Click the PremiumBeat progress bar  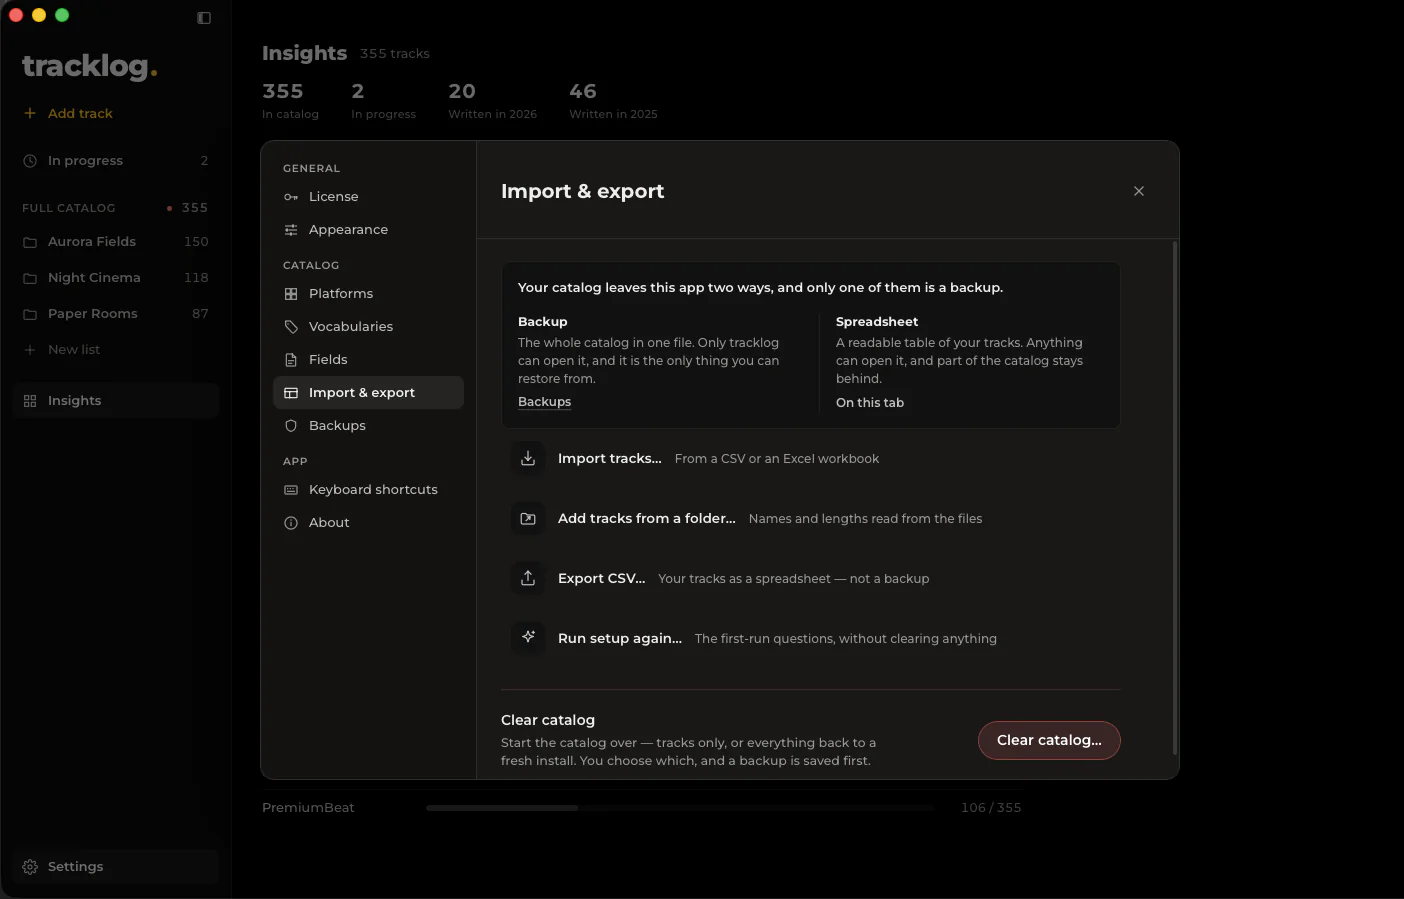point(680,808)
